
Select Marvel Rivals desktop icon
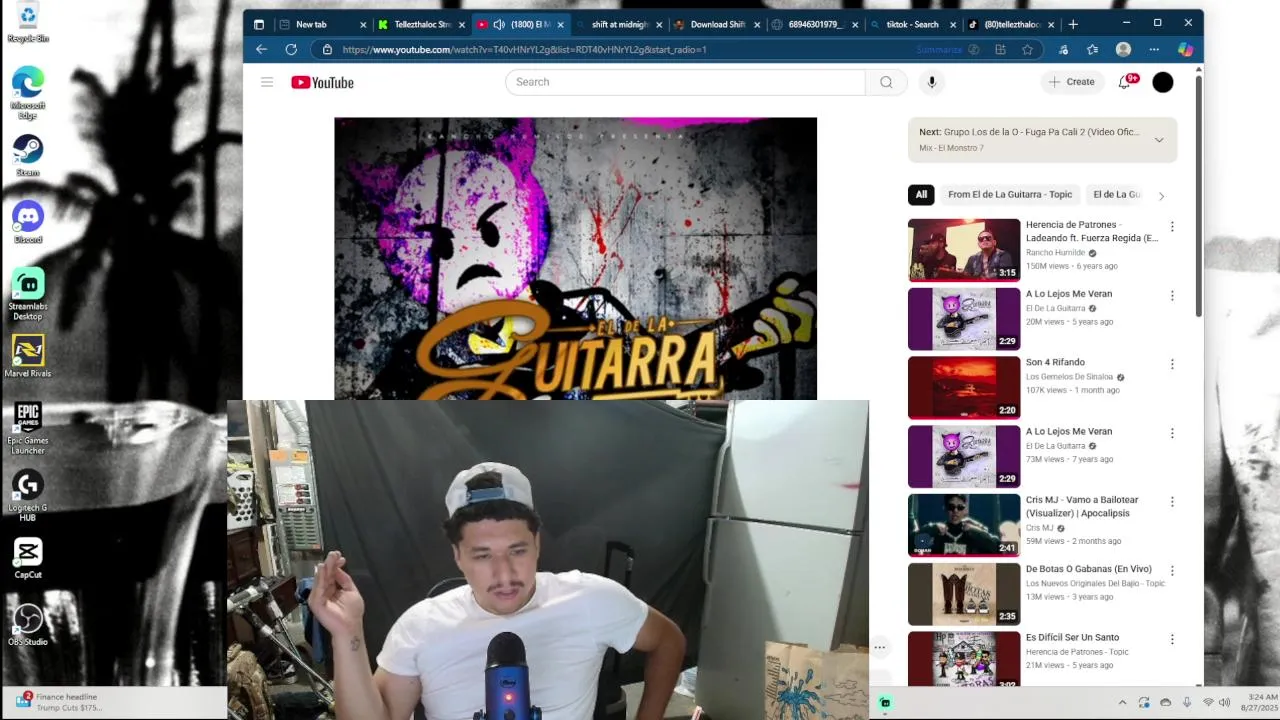[x=28, y=356]
